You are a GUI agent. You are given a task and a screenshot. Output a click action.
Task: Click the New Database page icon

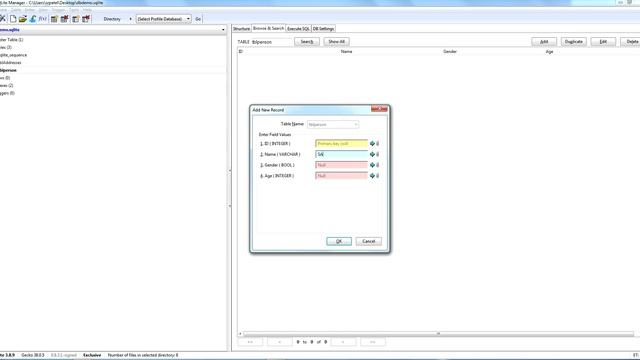pyautogui.click(x=13, y=19)
